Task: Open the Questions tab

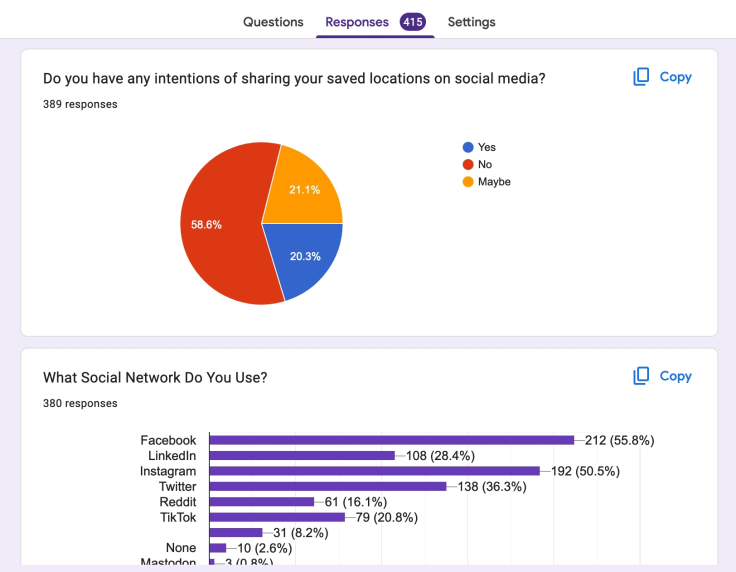Action: (x=273, y=22)
